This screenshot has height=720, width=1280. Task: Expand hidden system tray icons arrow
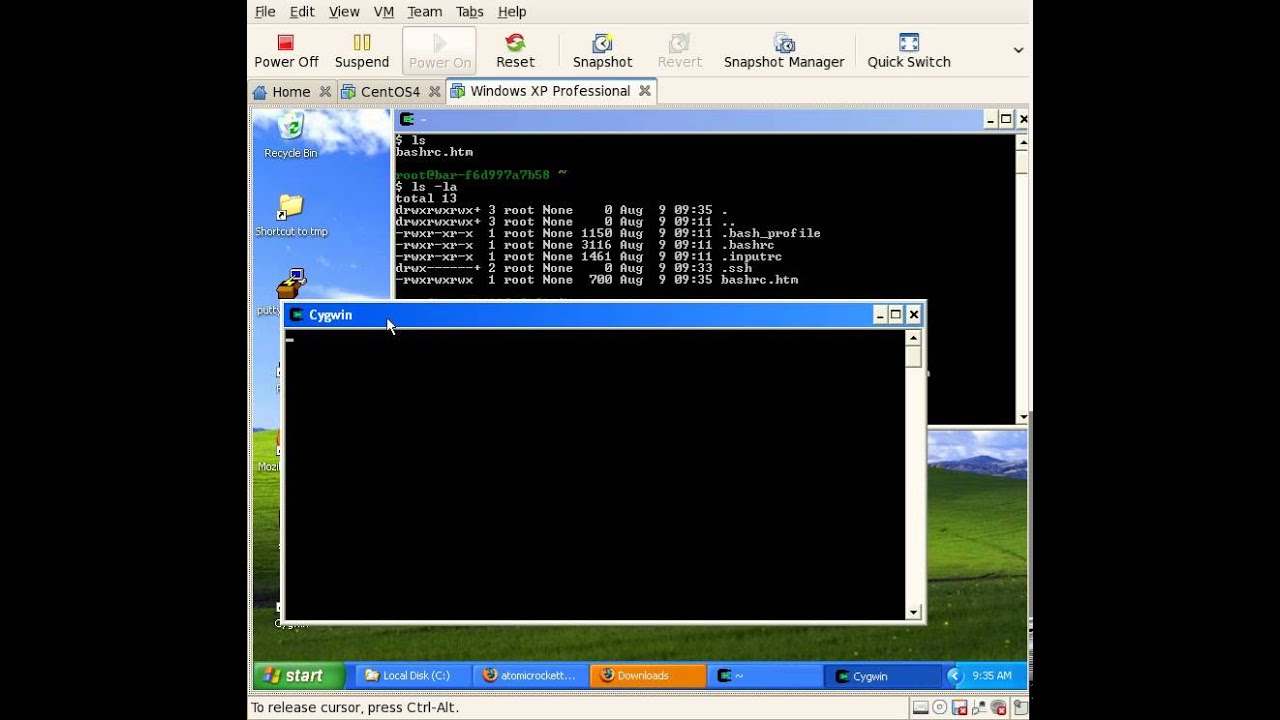[954, 676]
